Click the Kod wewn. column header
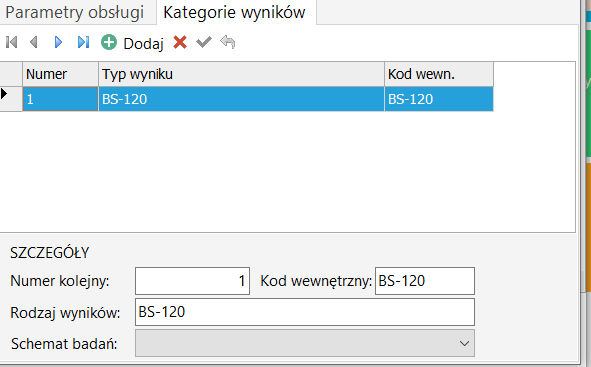 (x=439, y=74)
